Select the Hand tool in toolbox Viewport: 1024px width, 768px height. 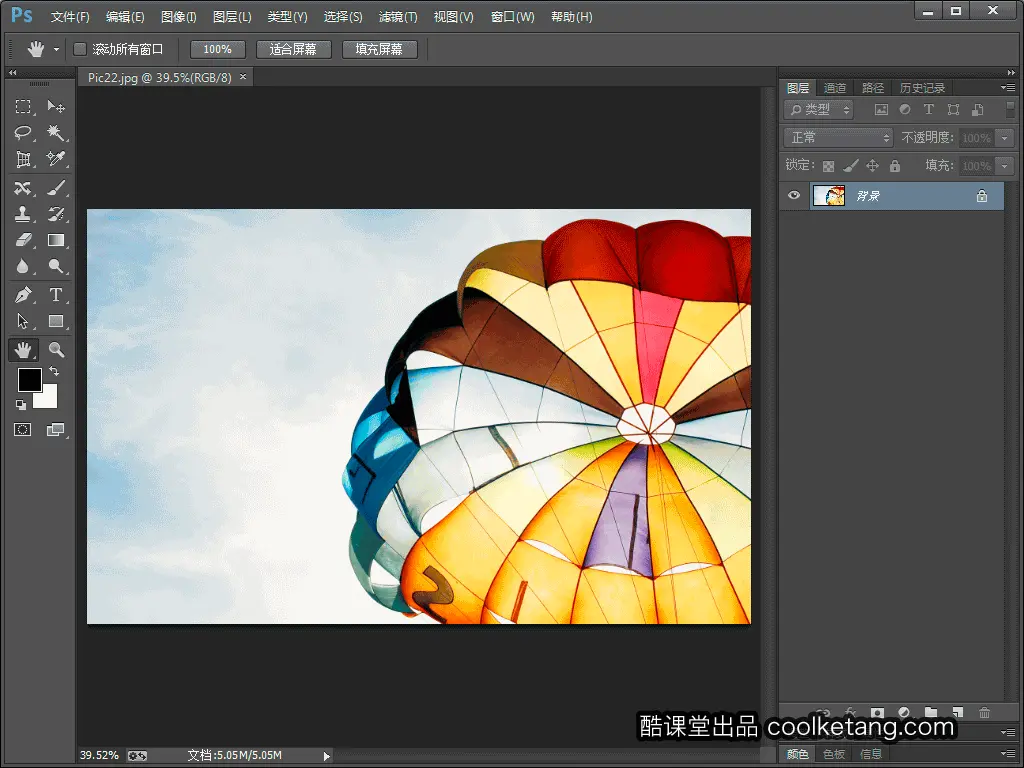[24, 350]
